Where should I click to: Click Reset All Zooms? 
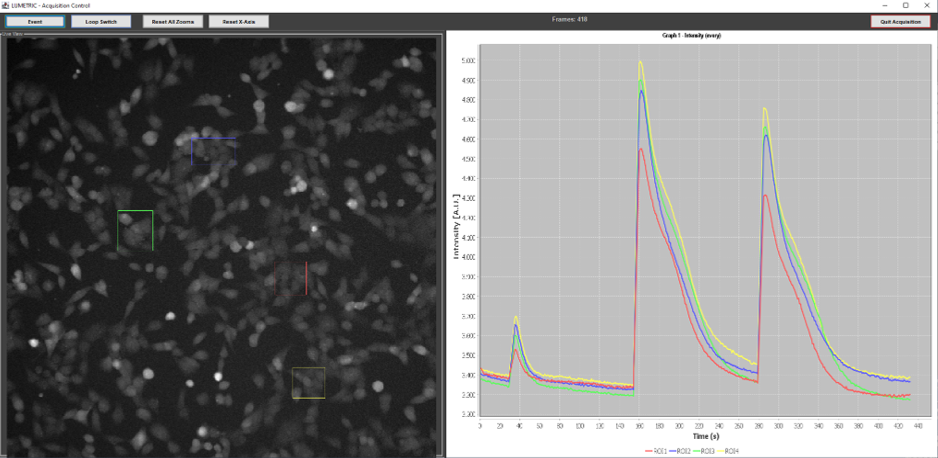point(173,22)
